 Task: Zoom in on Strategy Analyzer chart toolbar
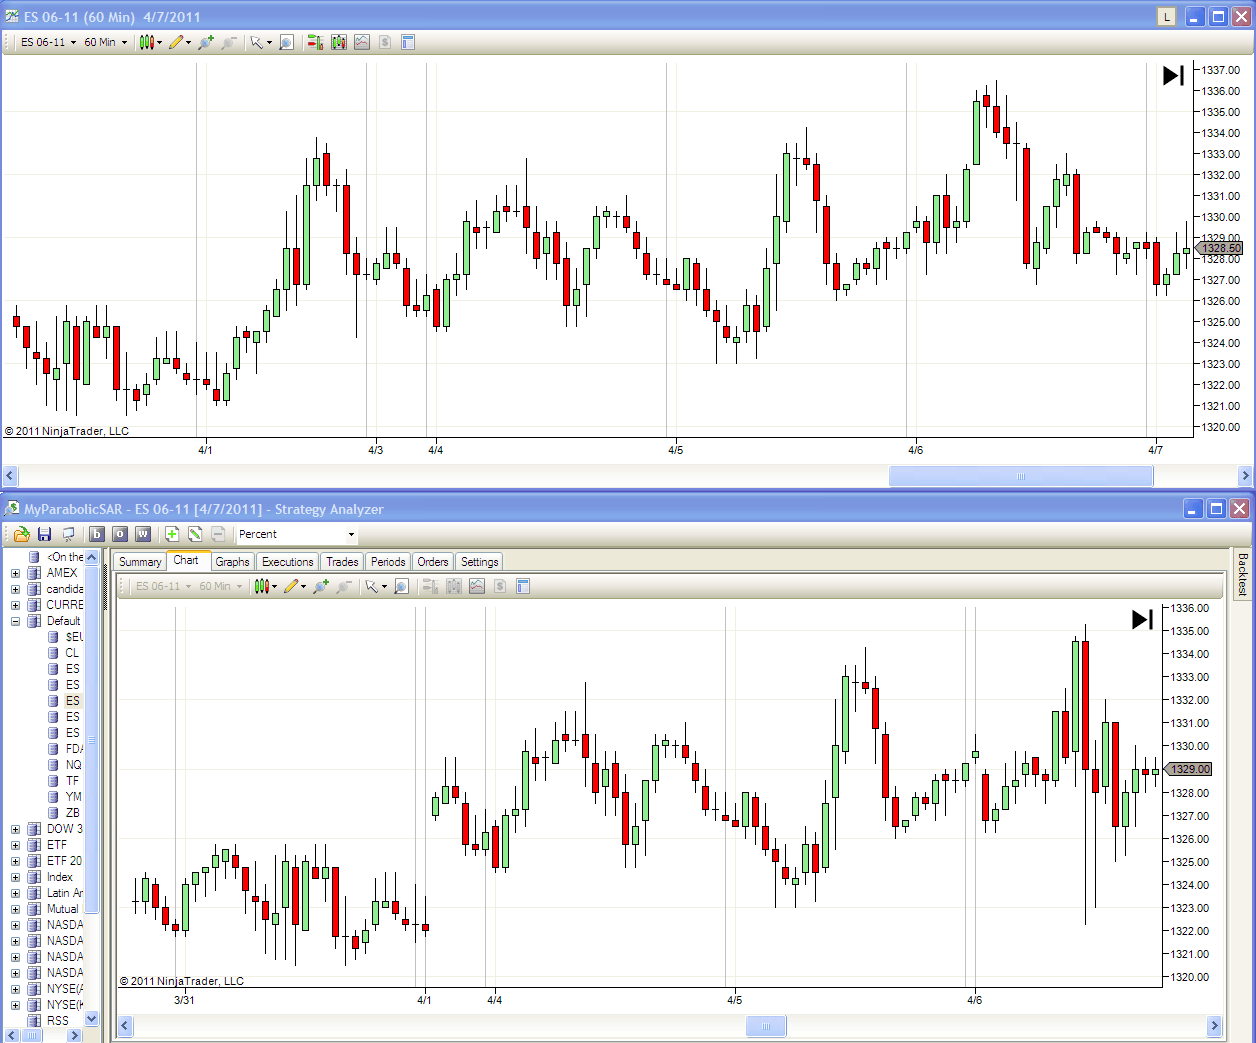(321, 586)
